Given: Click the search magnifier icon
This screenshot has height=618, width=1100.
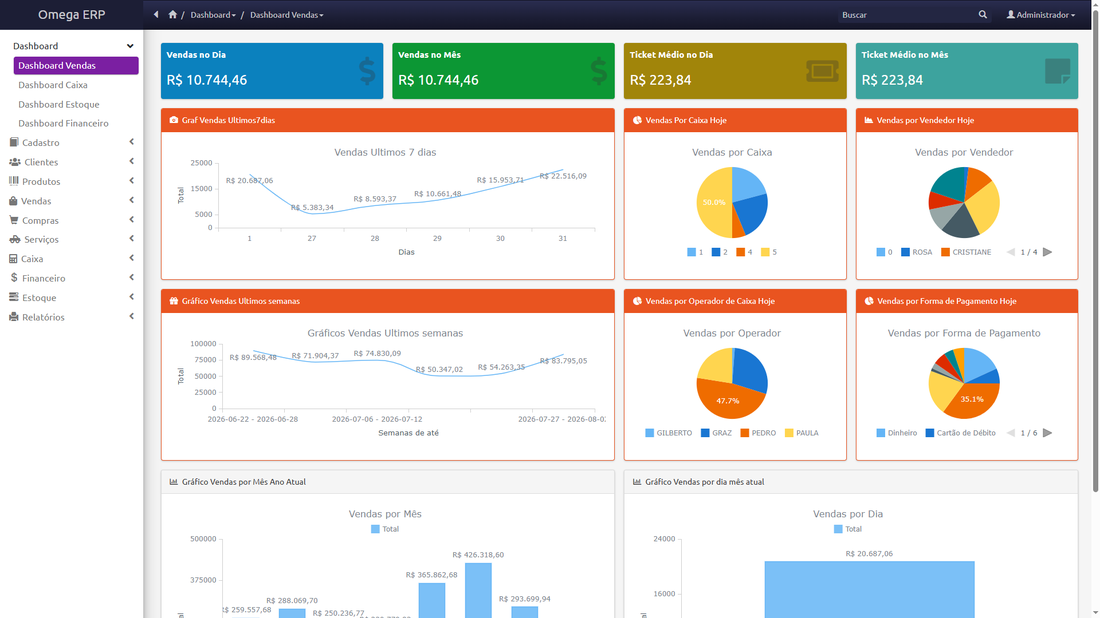Looking at the screenshot, I should click(983, 15).
